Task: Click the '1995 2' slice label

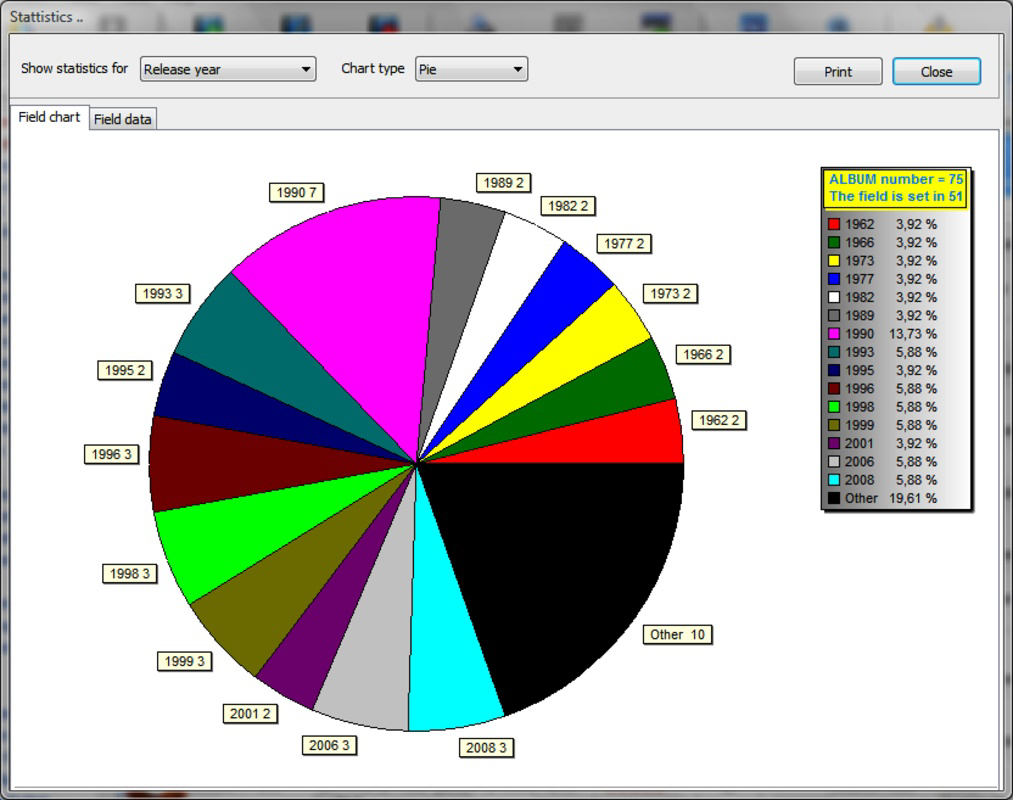Action: tap(125, 370)
